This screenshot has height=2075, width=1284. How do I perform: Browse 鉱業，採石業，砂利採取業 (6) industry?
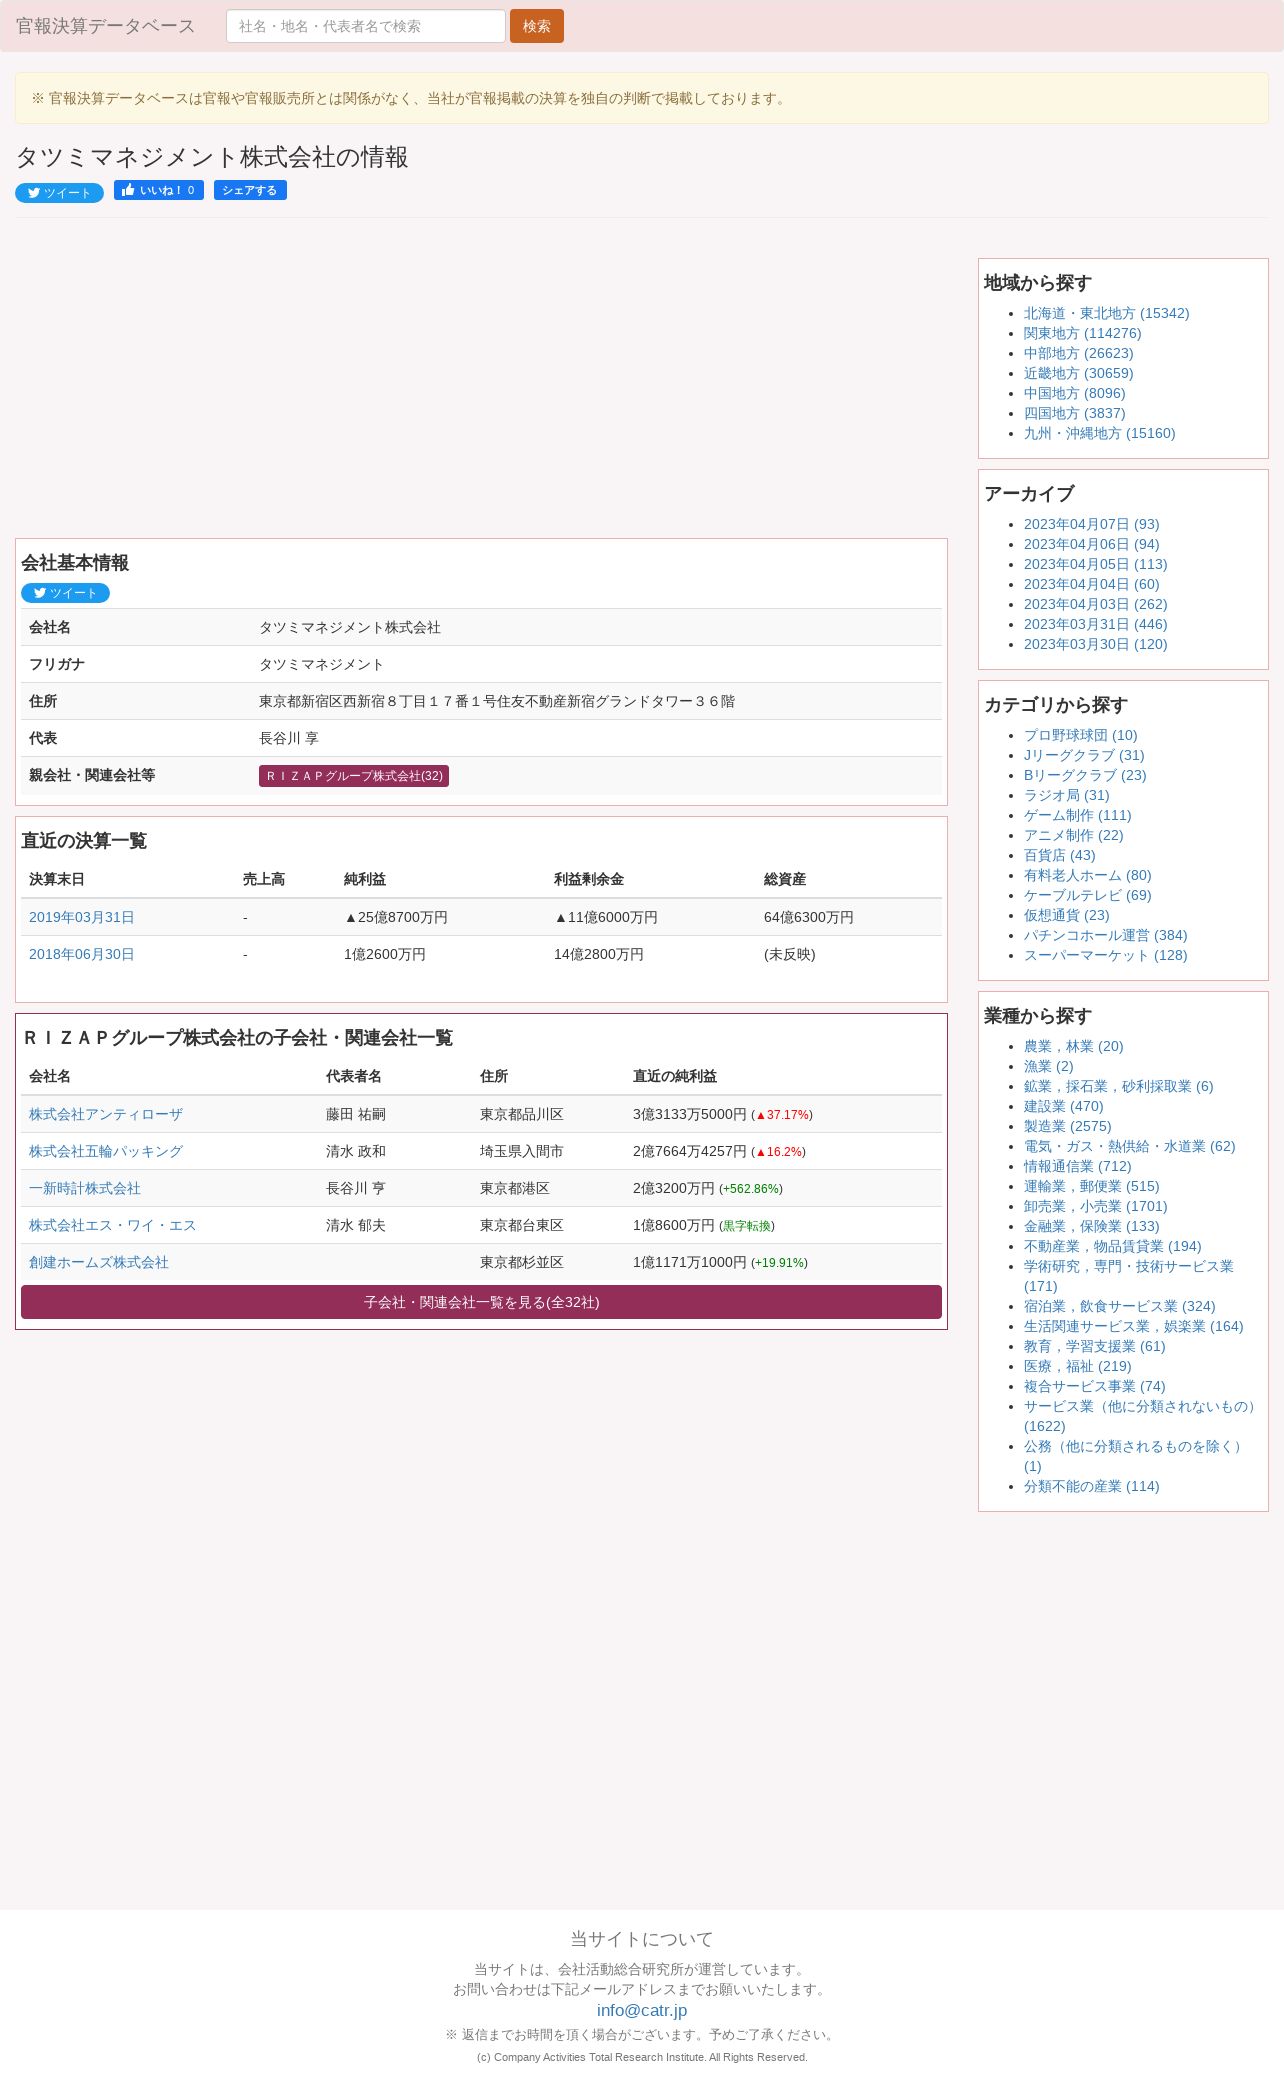[1119, 1086]
